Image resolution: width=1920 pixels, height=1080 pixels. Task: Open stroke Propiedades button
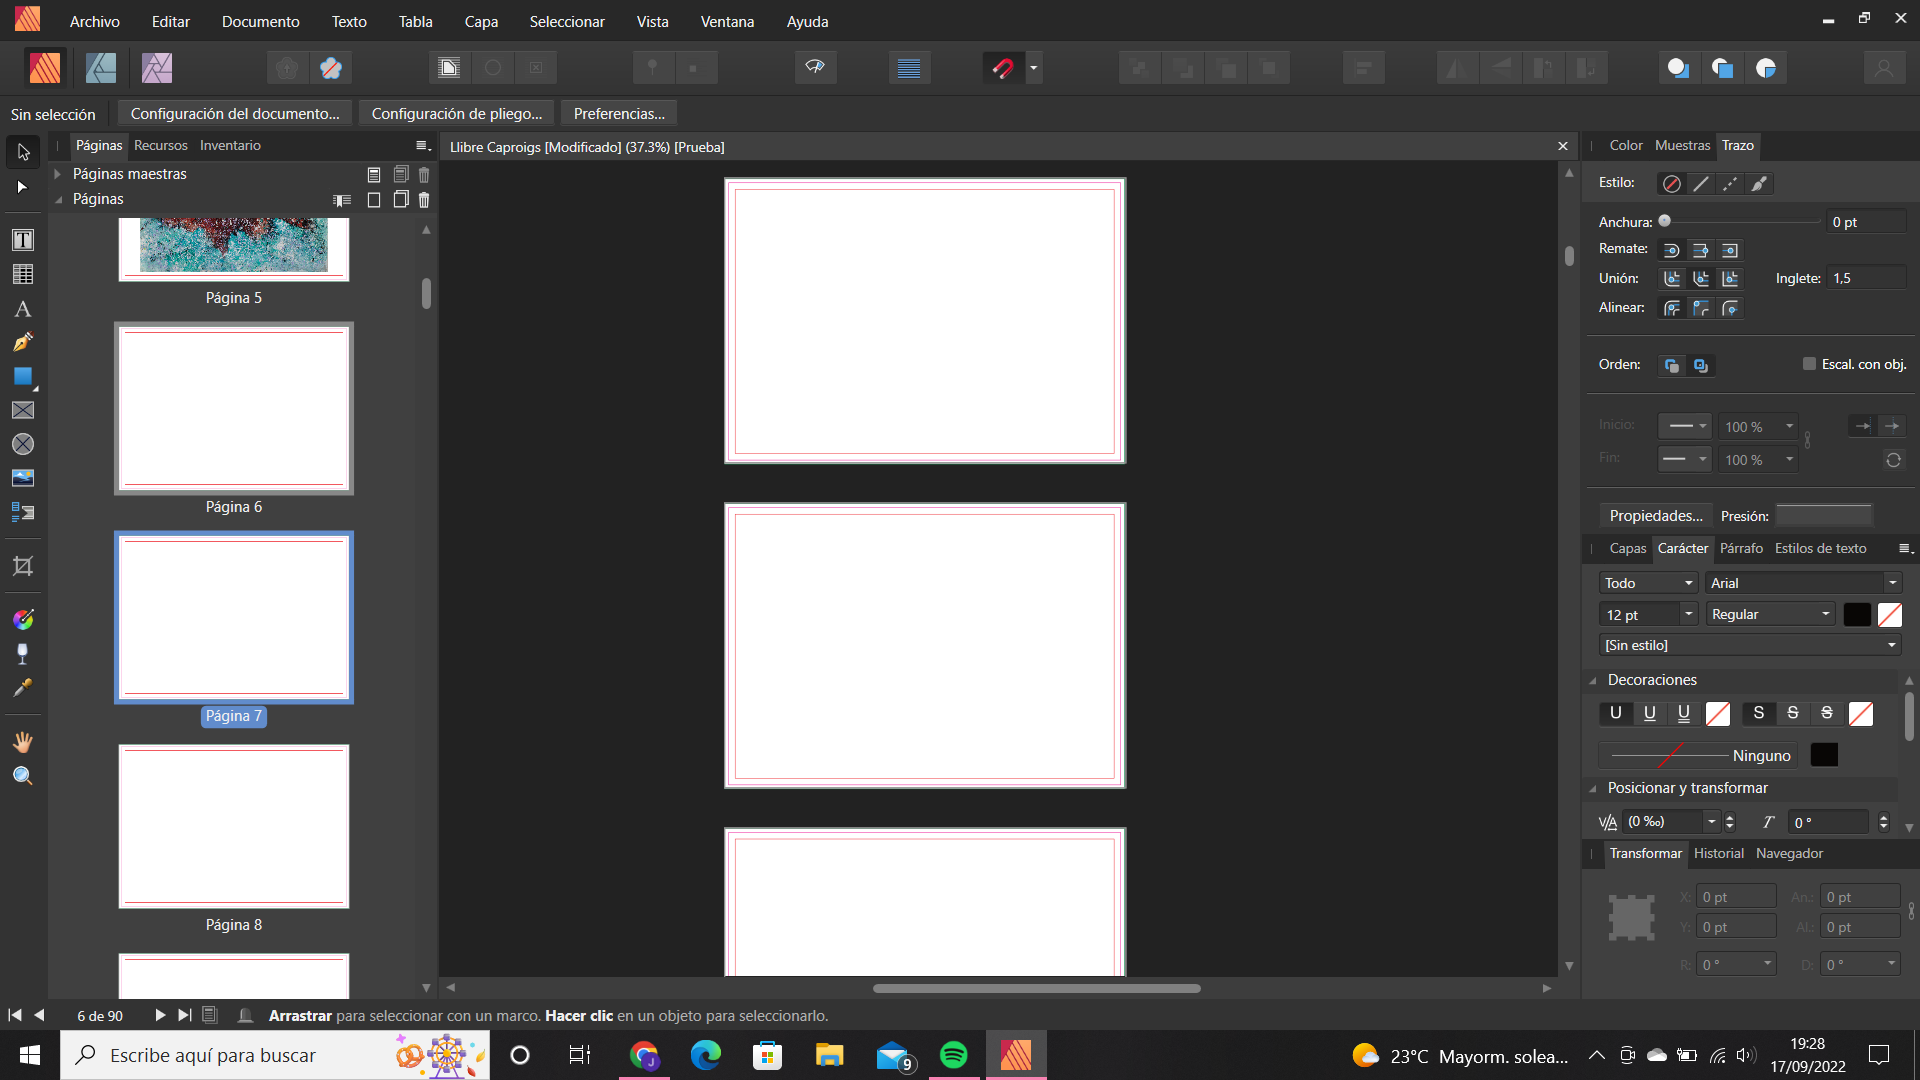coord(1656,516)
